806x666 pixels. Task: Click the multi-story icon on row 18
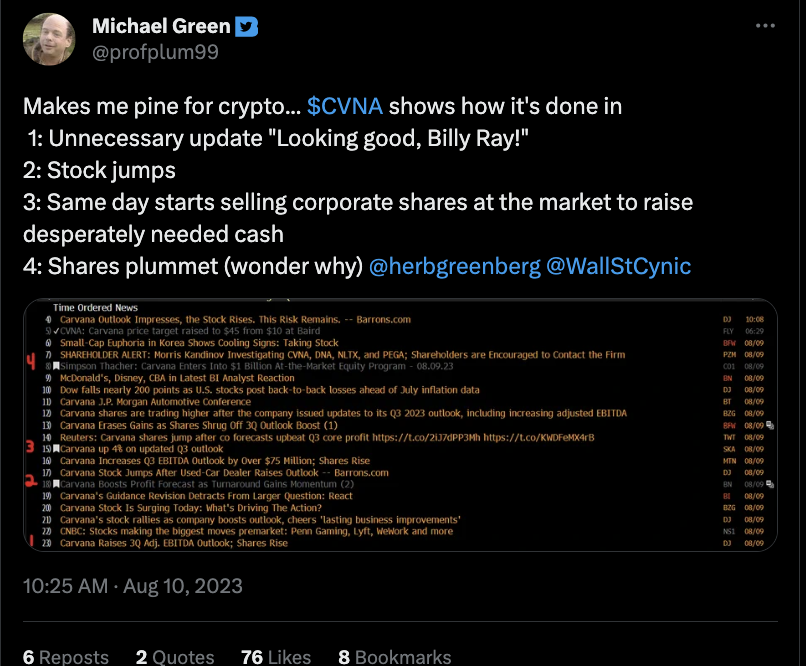tap(770, 484)
